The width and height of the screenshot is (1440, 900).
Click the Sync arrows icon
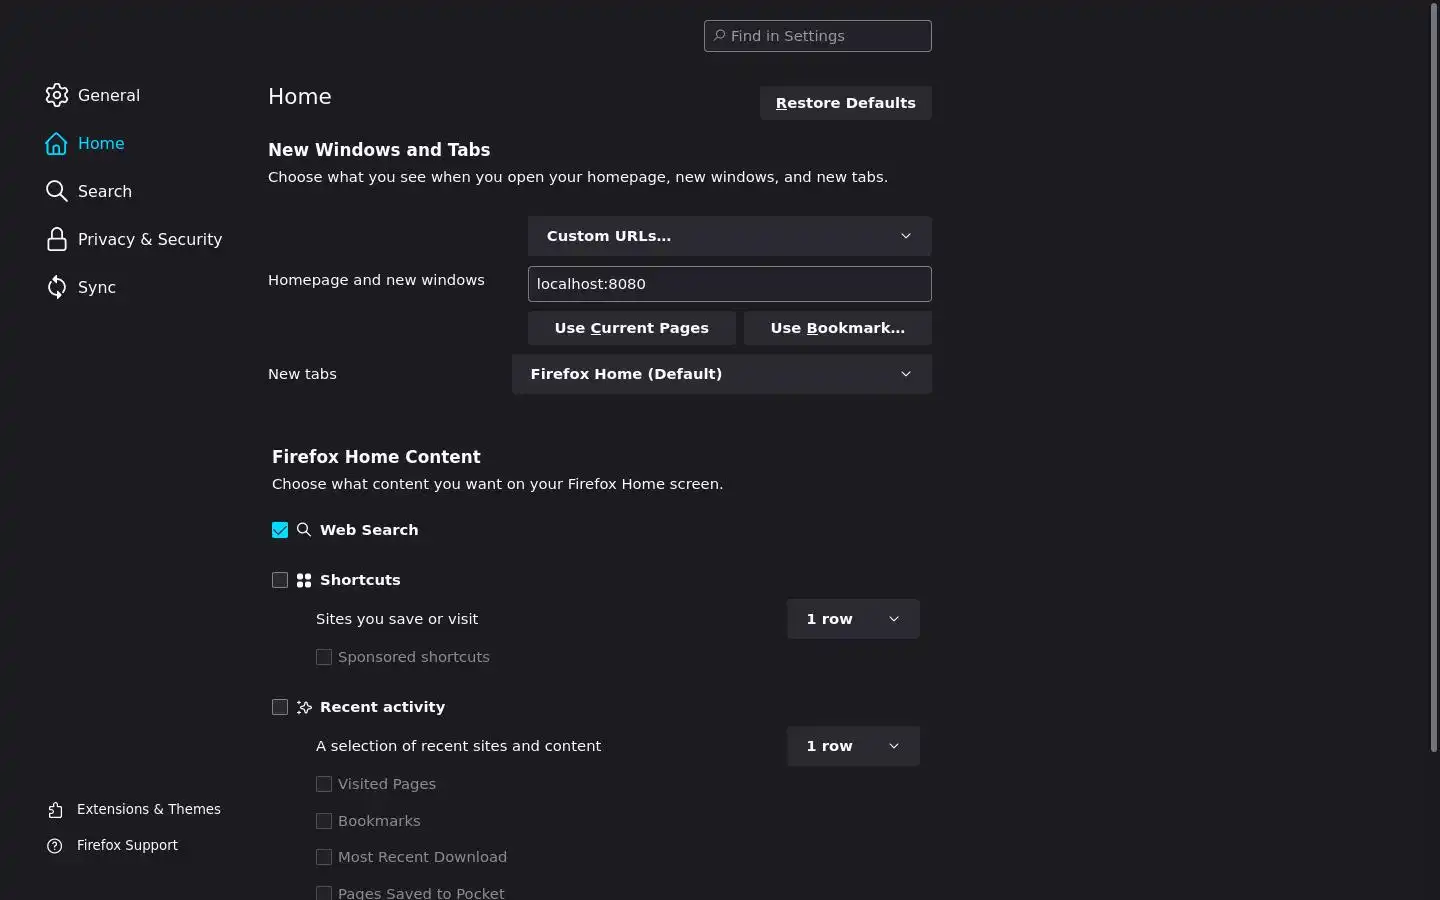(x=57, y=288)
